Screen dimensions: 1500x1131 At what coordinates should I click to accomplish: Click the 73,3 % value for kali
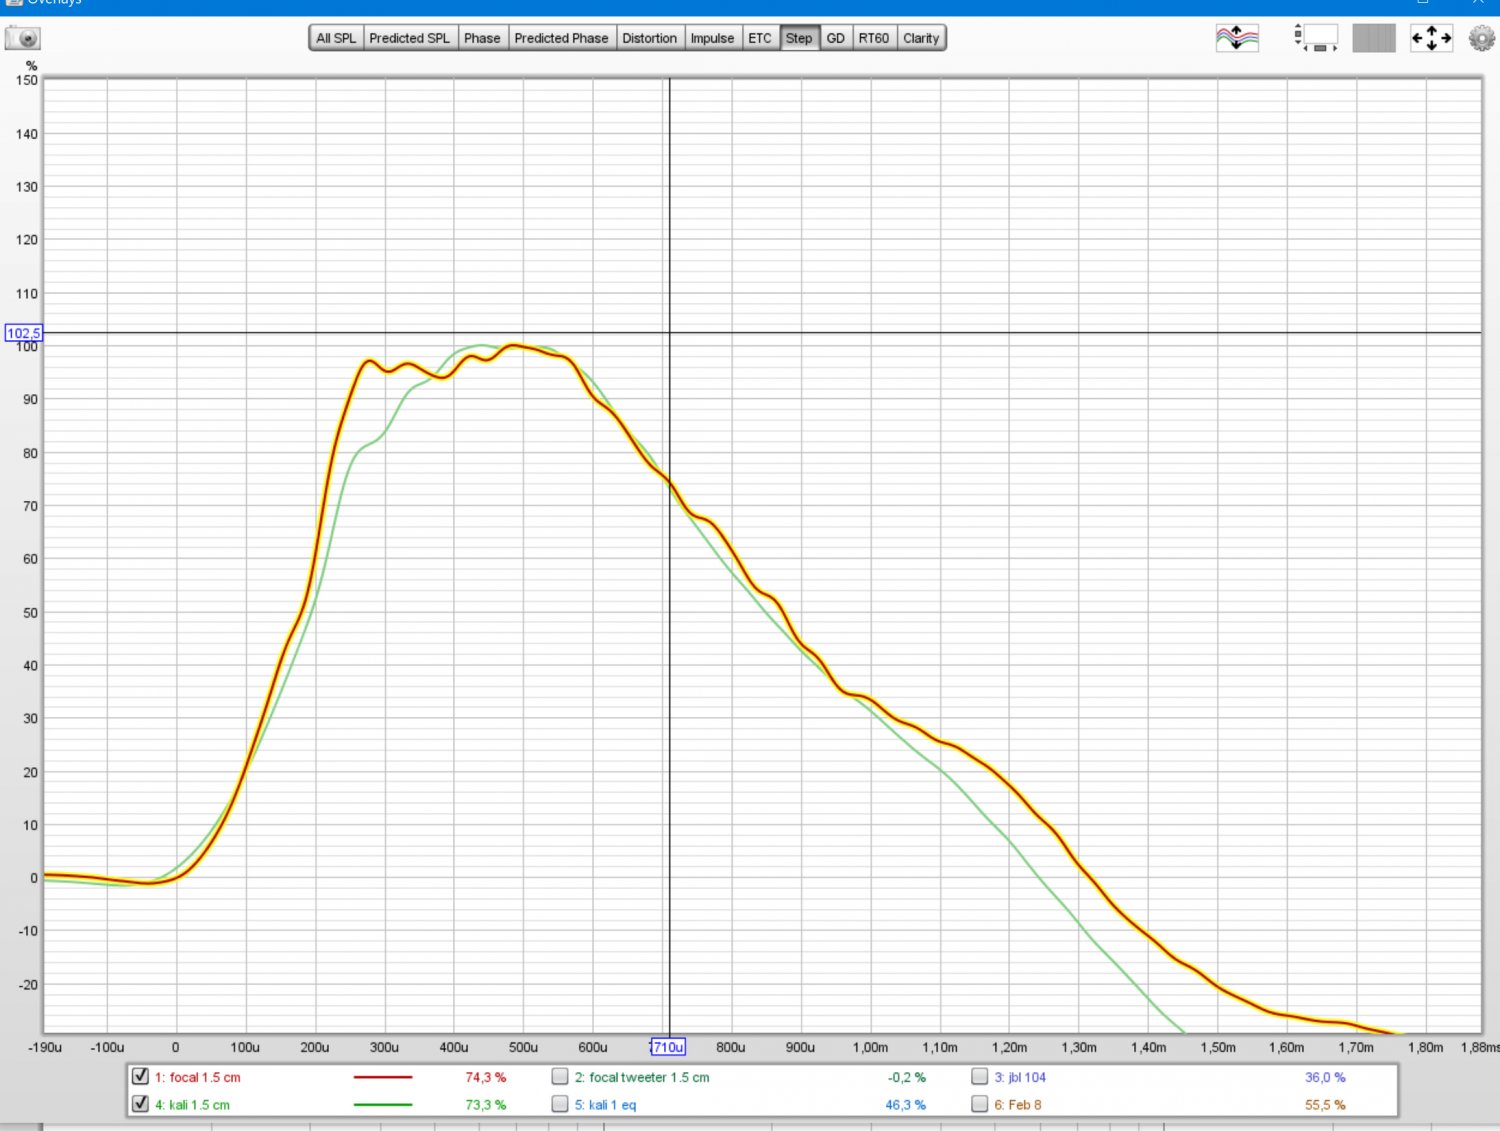click(486, 1105)
